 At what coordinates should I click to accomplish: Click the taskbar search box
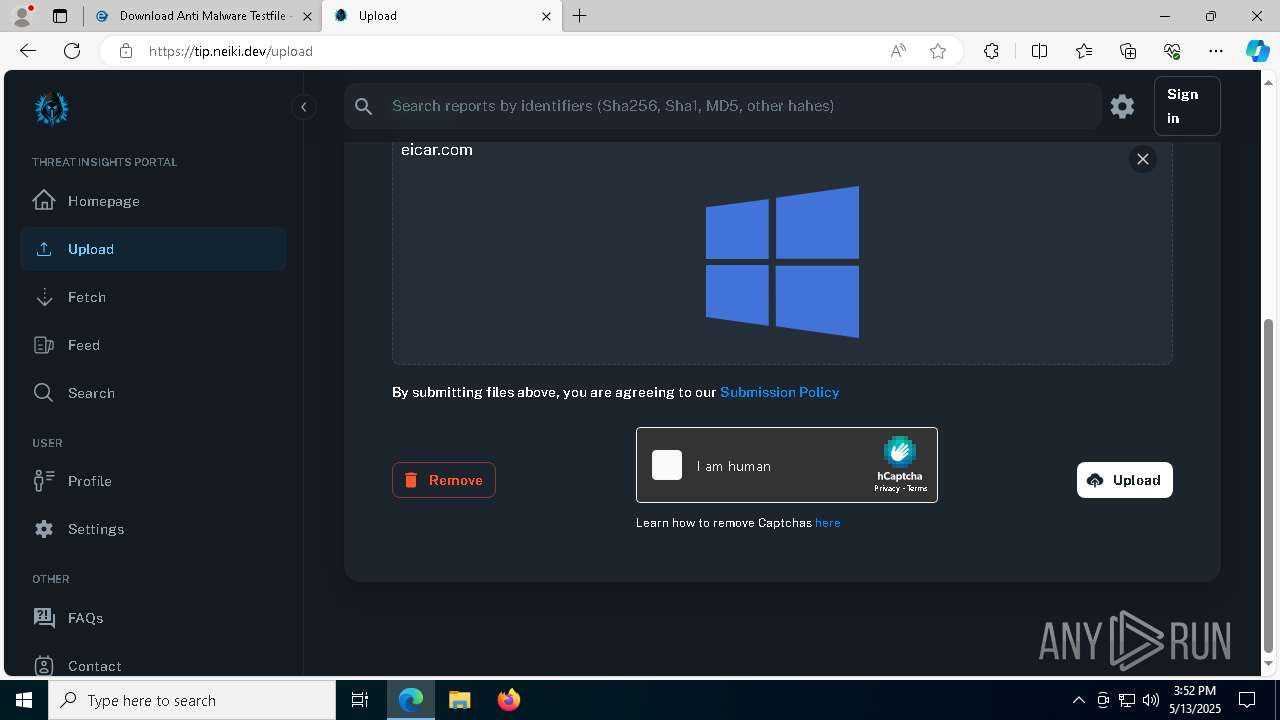(x=192, y=700)
